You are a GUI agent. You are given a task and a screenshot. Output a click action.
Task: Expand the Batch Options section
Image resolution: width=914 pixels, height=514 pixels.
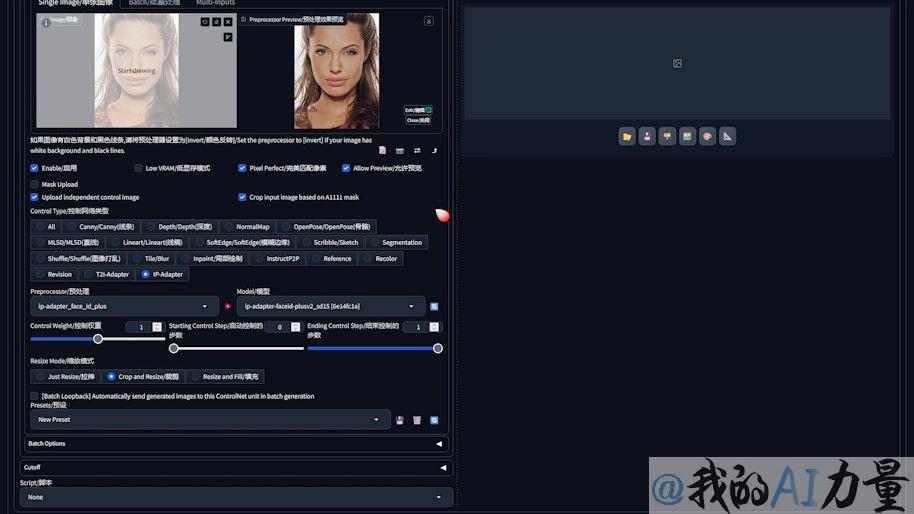tap(236, 443)
